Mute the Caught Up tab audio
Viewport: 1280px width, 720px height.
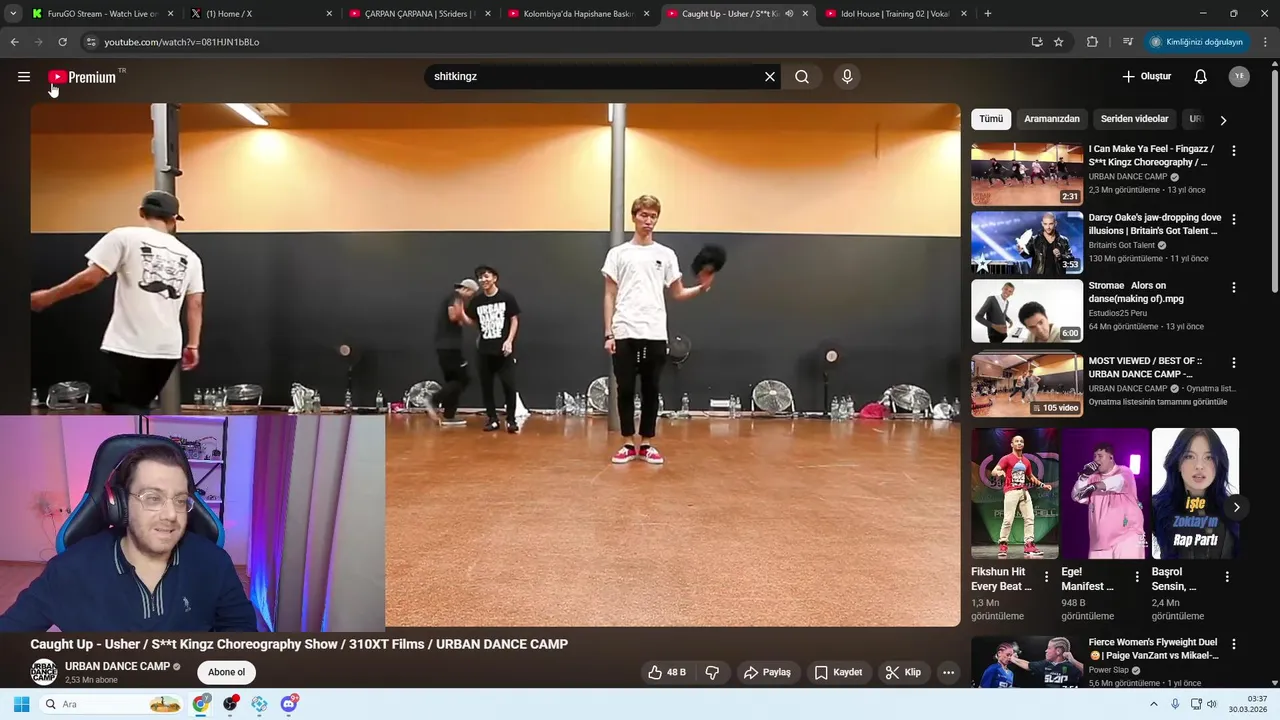click(789, 14)
